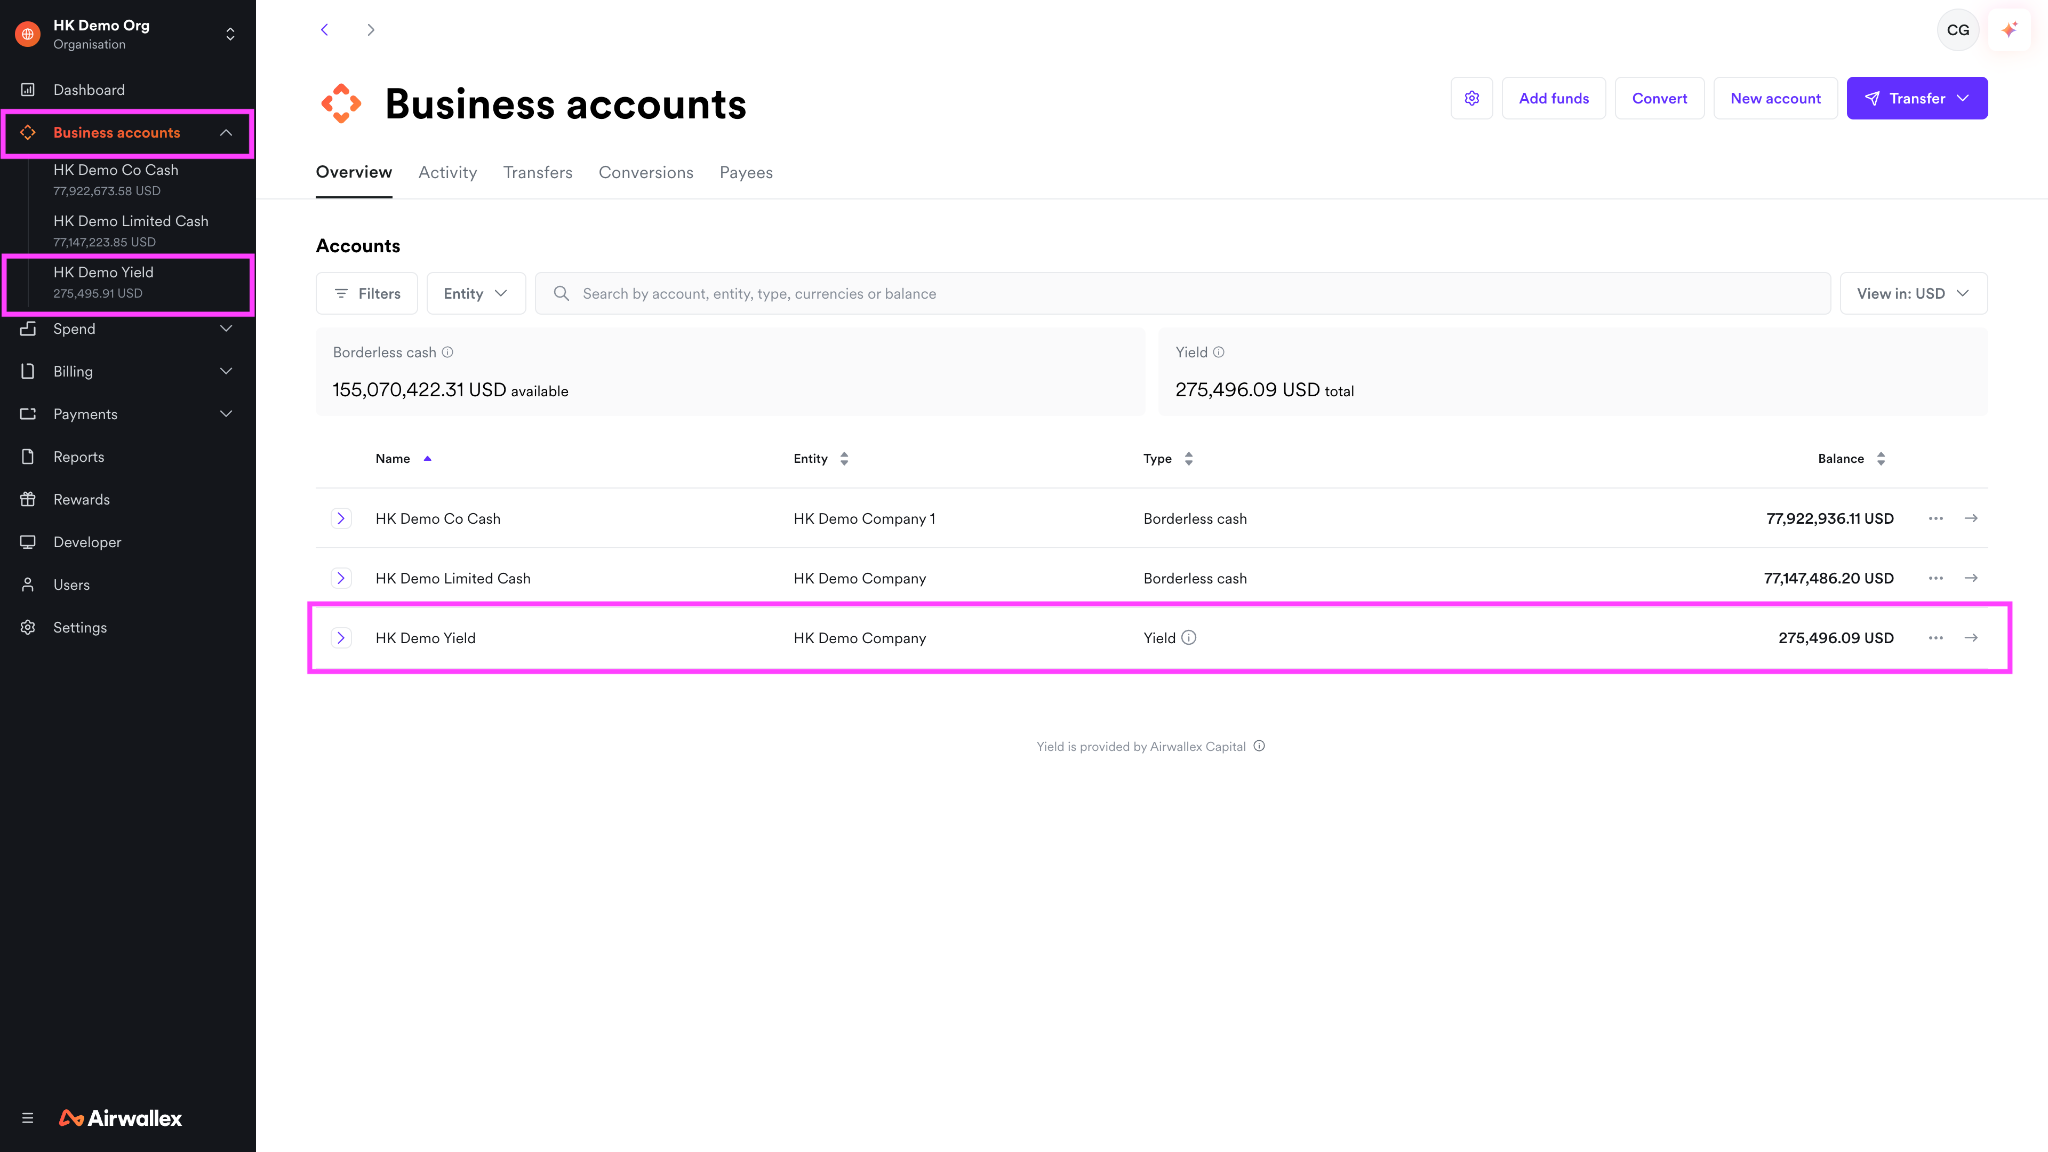The image size is (2048, 1152).
Task: Click the Developer monitor icon
Action: coord(28,542)
